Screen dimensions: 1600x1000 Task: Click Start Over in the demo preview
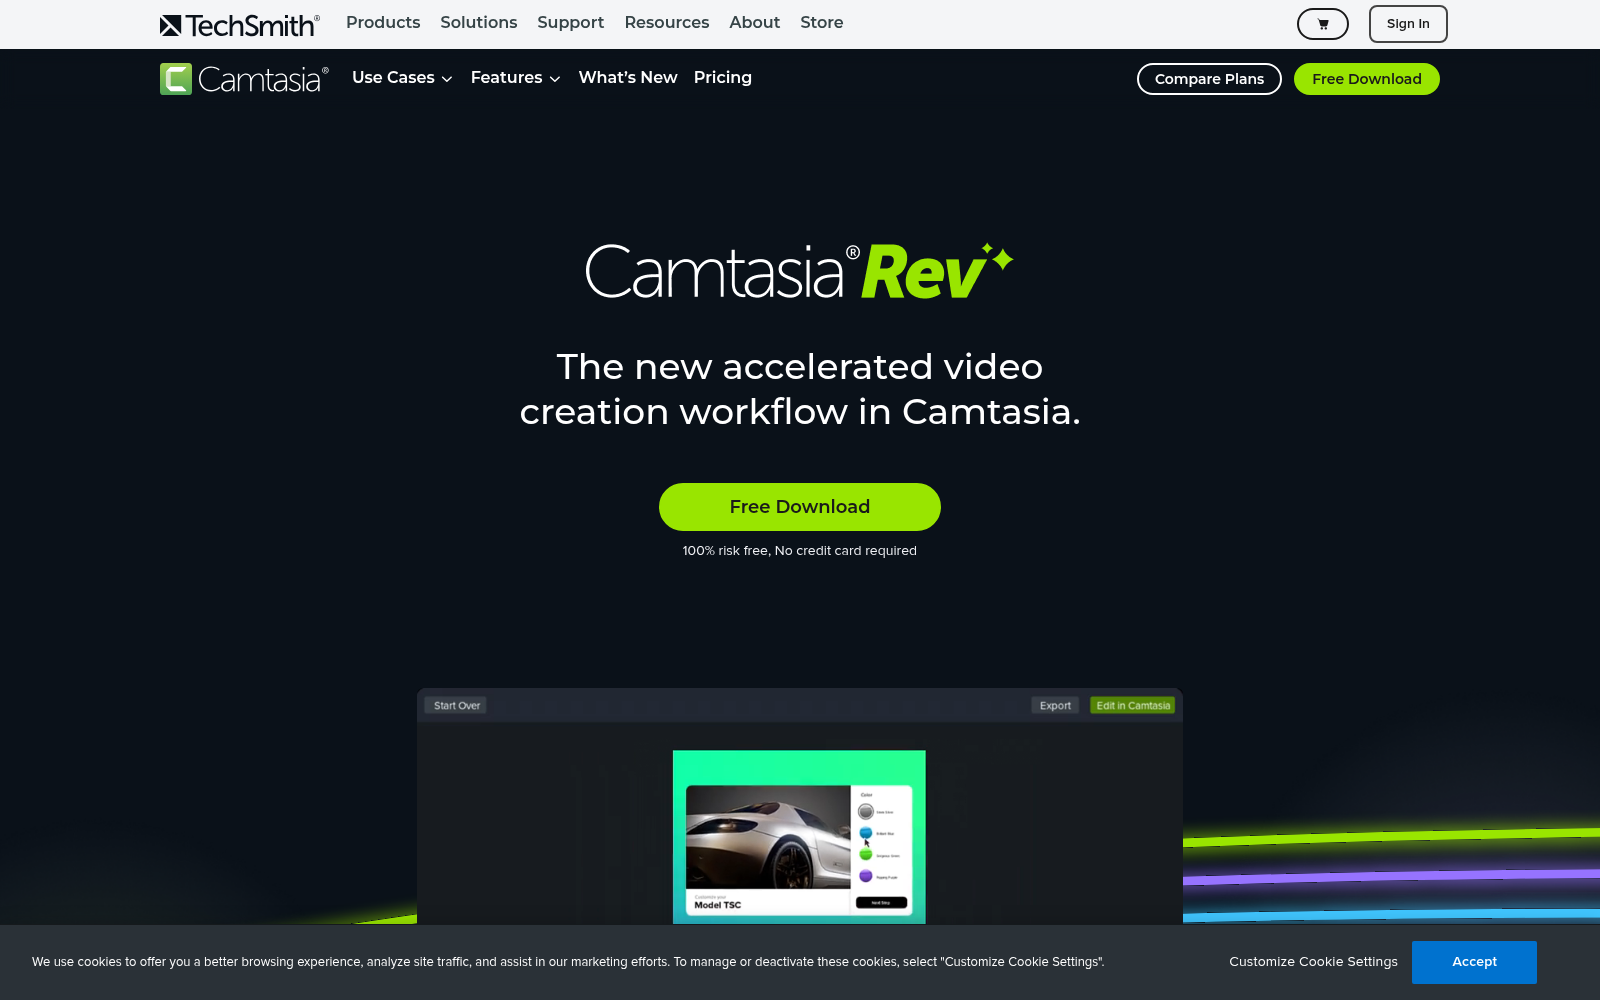click(x=457, y=706)
